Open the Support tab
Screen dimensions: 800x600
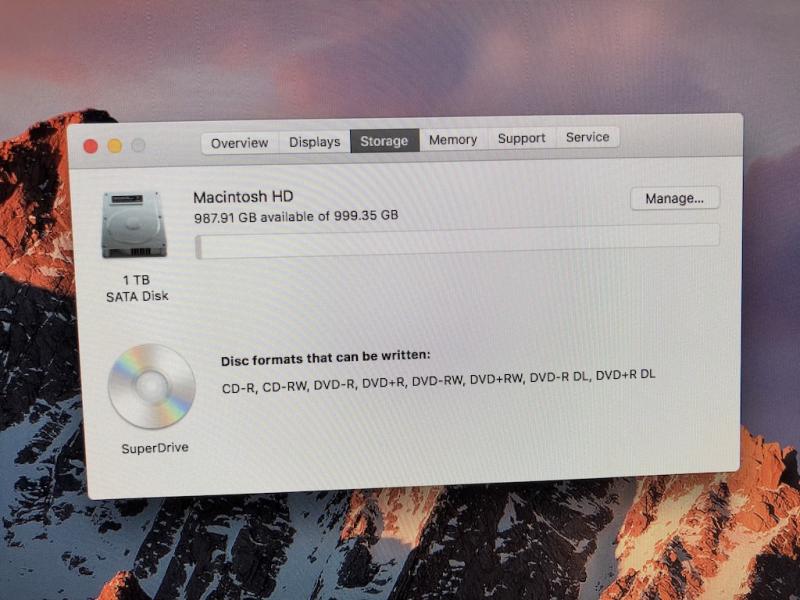coord(521,139)
